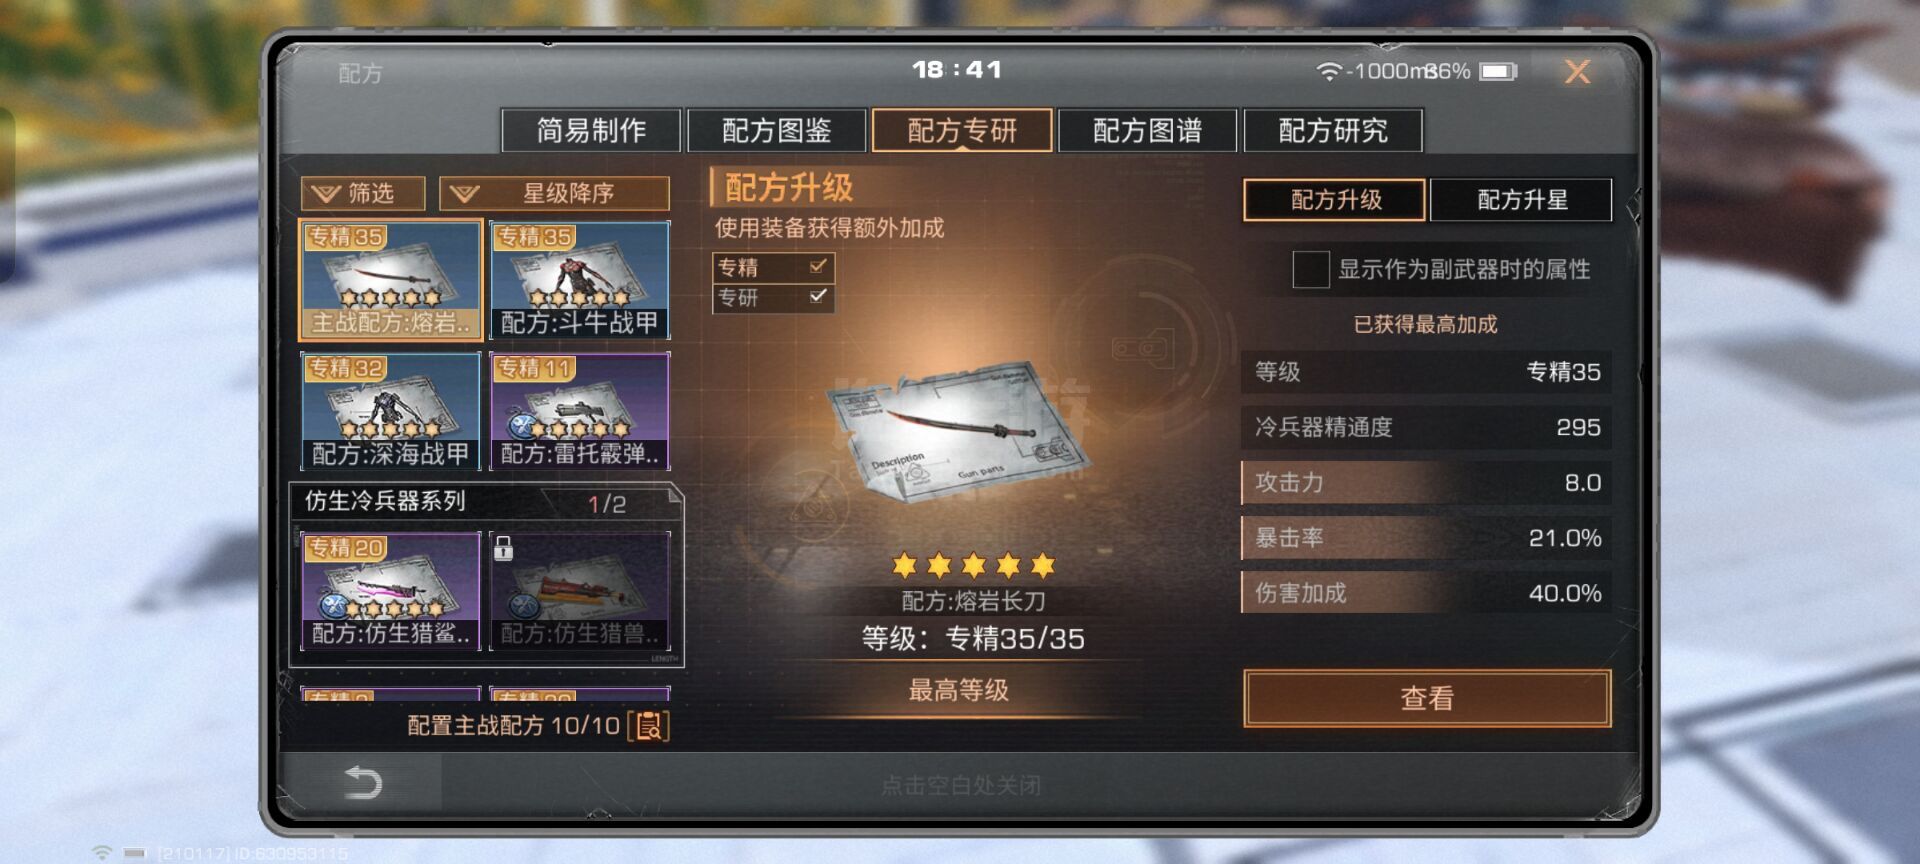The height and width of the screenshot is (864, 1920).
Task: Switch to the 配方研究 tab
Action: coord(1333,130)
